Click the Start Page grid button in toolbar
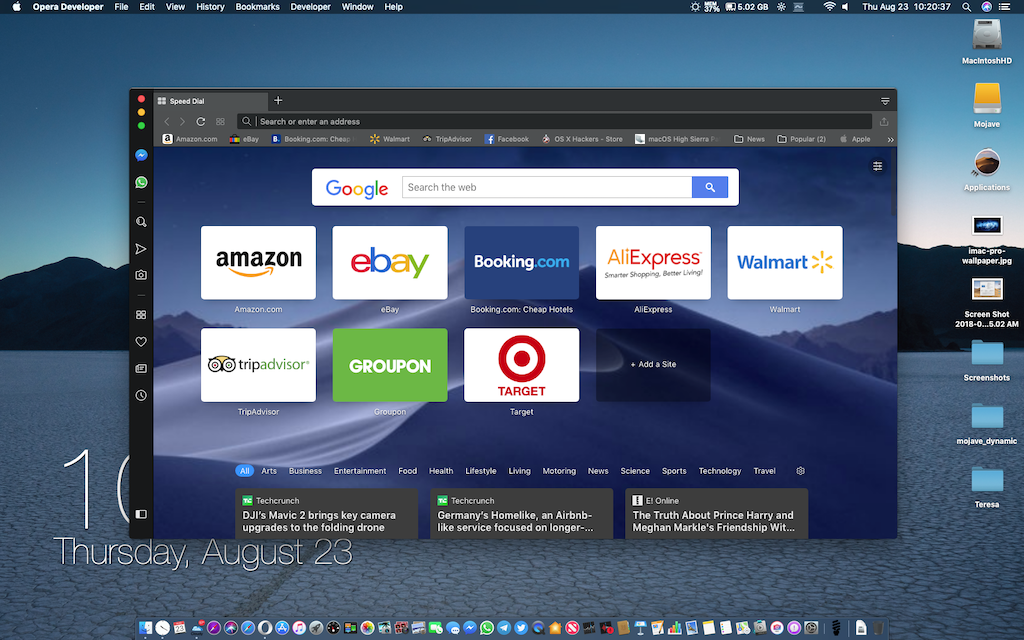This screenshot has height=640, width=1024. 220,121
